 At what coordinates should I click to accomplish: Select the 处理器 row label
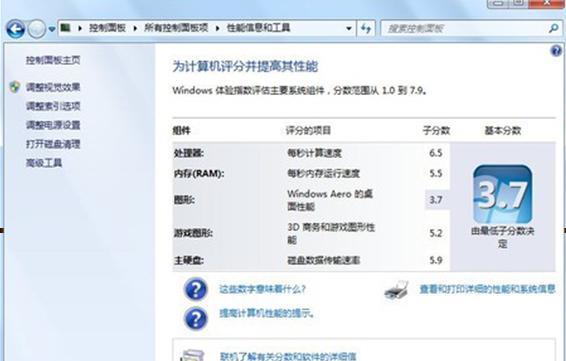188,153
